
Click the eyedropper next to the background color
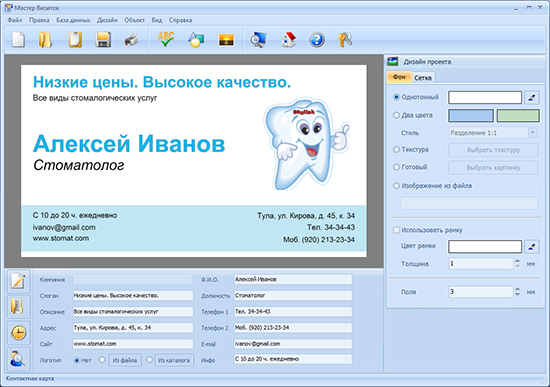click(x=532, y=98)
